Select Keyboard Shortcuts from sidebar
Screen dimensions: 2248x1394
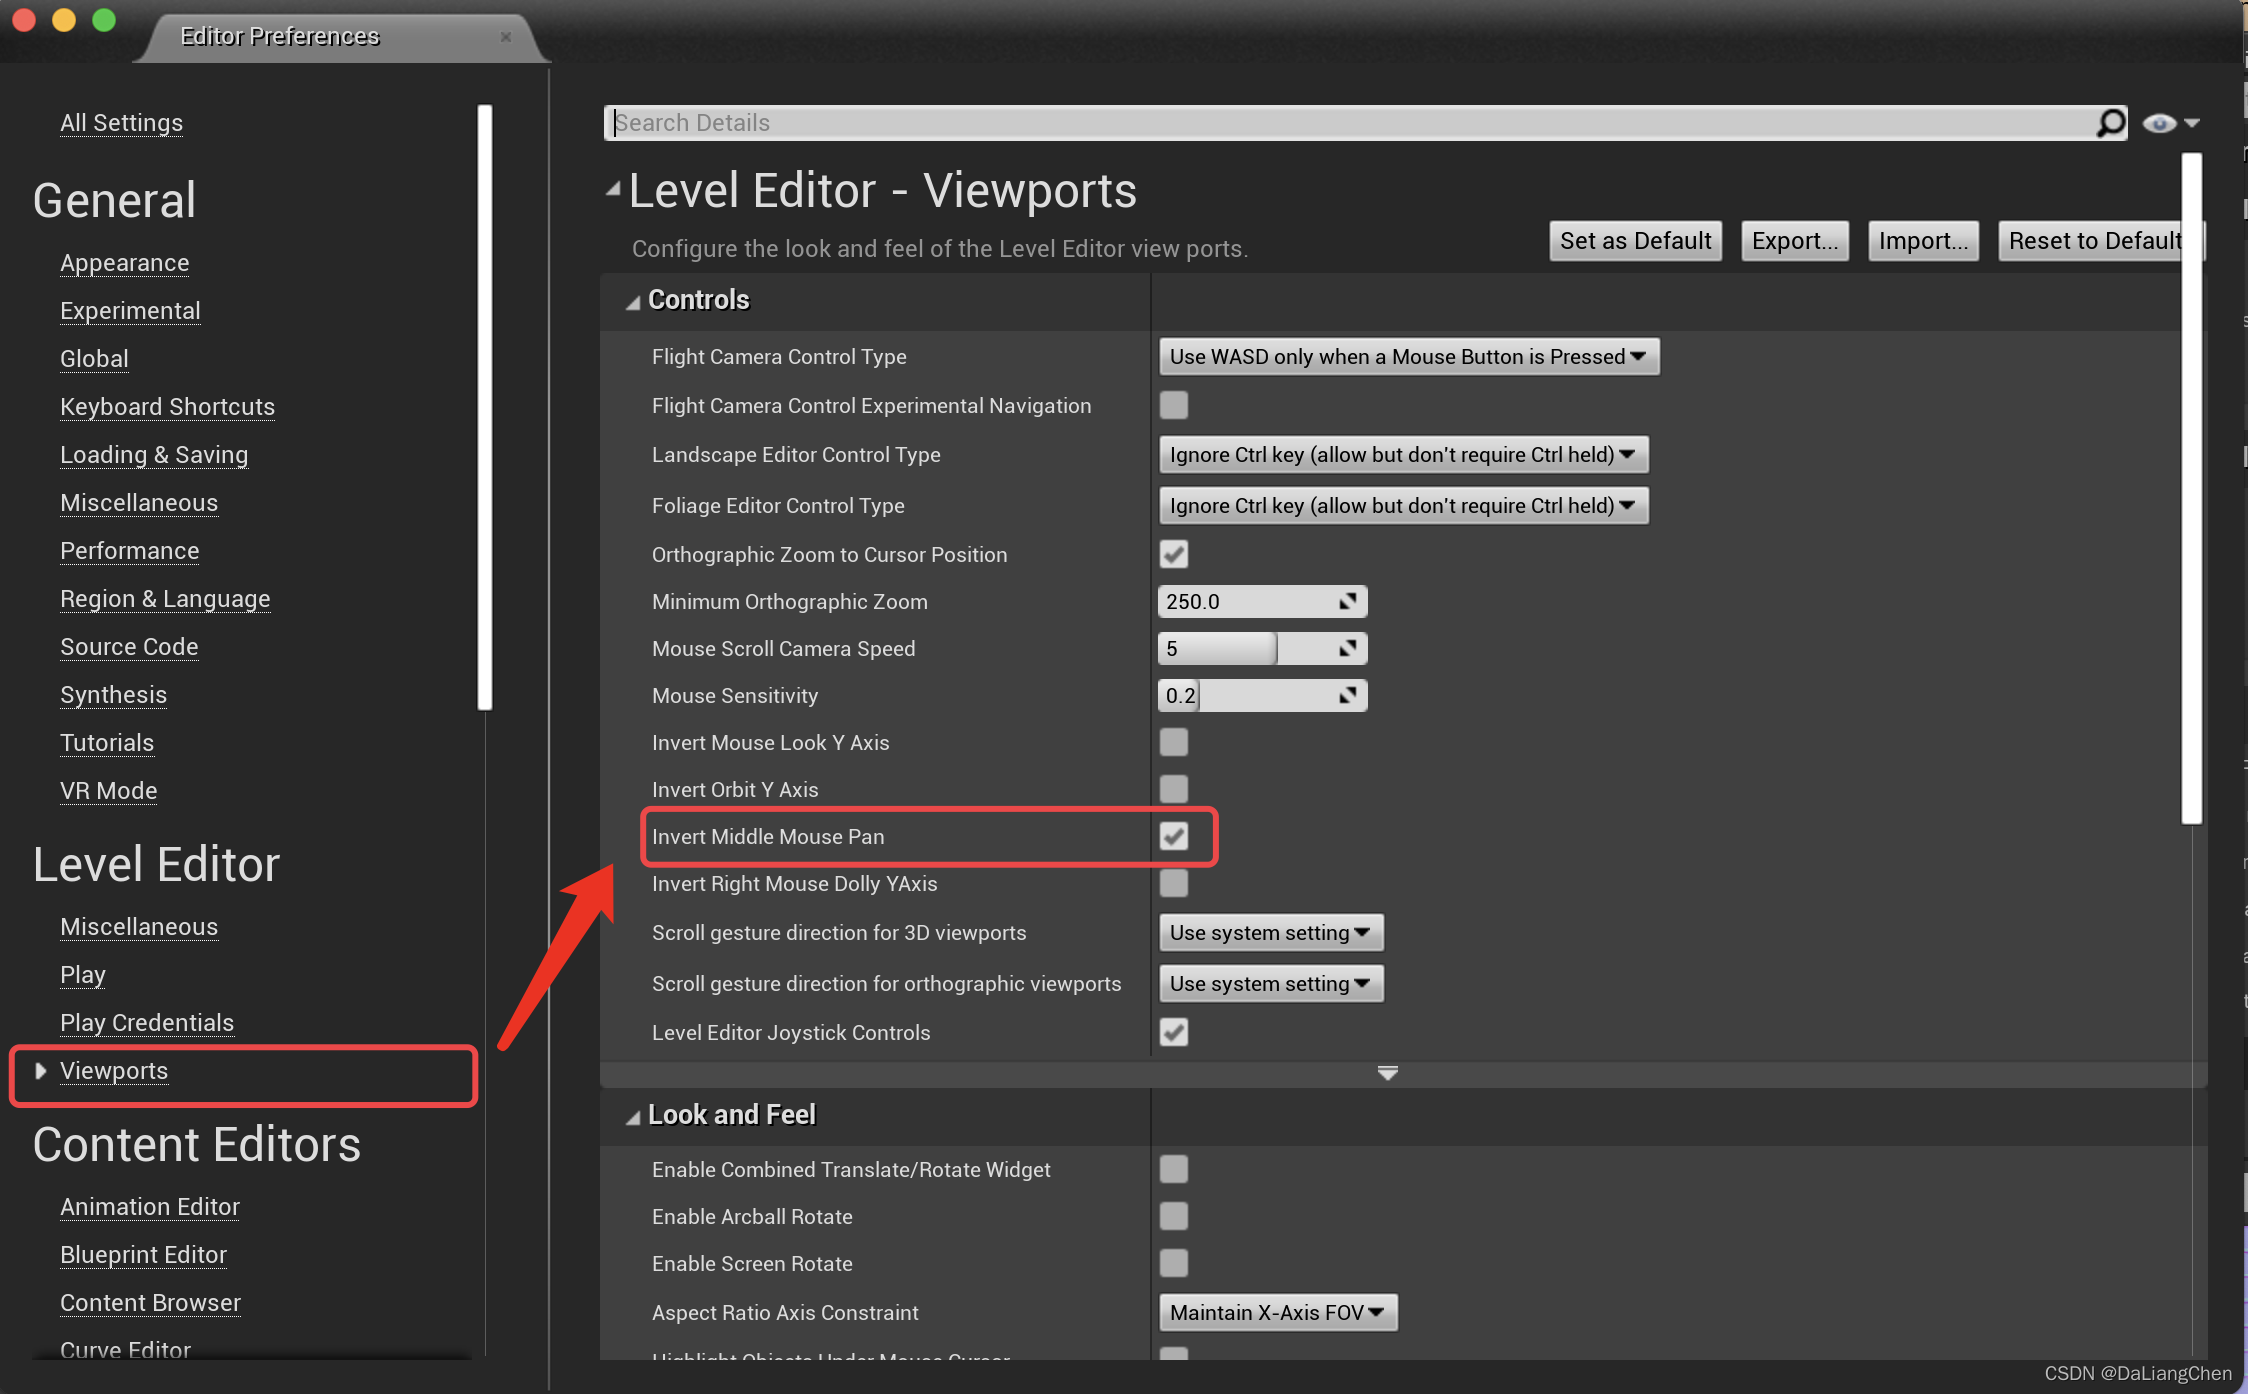[x=167, y=406]
